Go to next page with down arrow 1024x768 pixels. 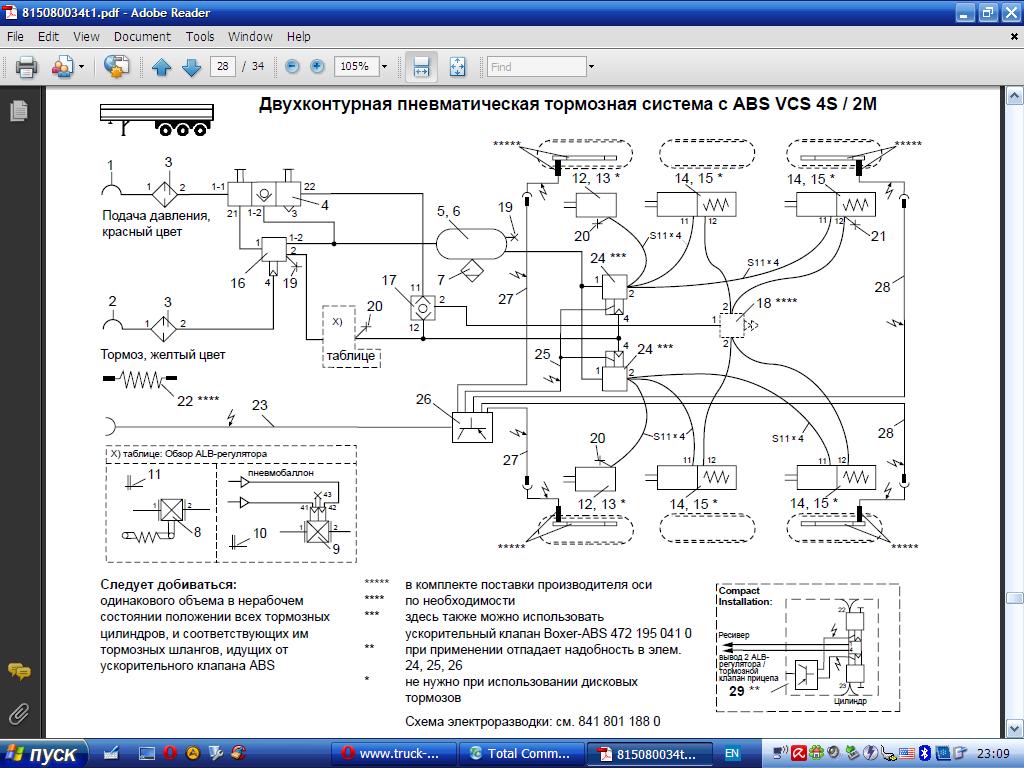click(x=191, y=67)
